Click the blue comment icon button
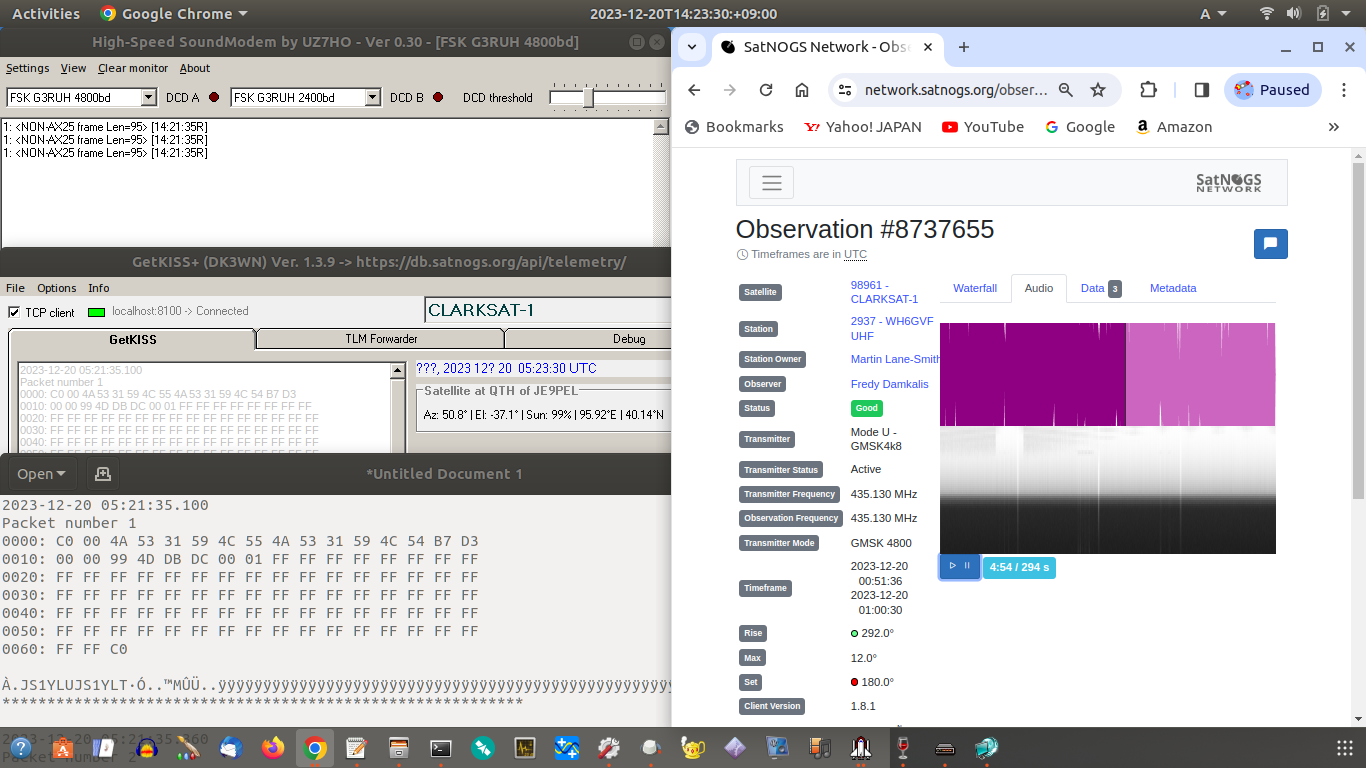The height and width of the screenshot is (768, 1366). (x=1270, y=244)
